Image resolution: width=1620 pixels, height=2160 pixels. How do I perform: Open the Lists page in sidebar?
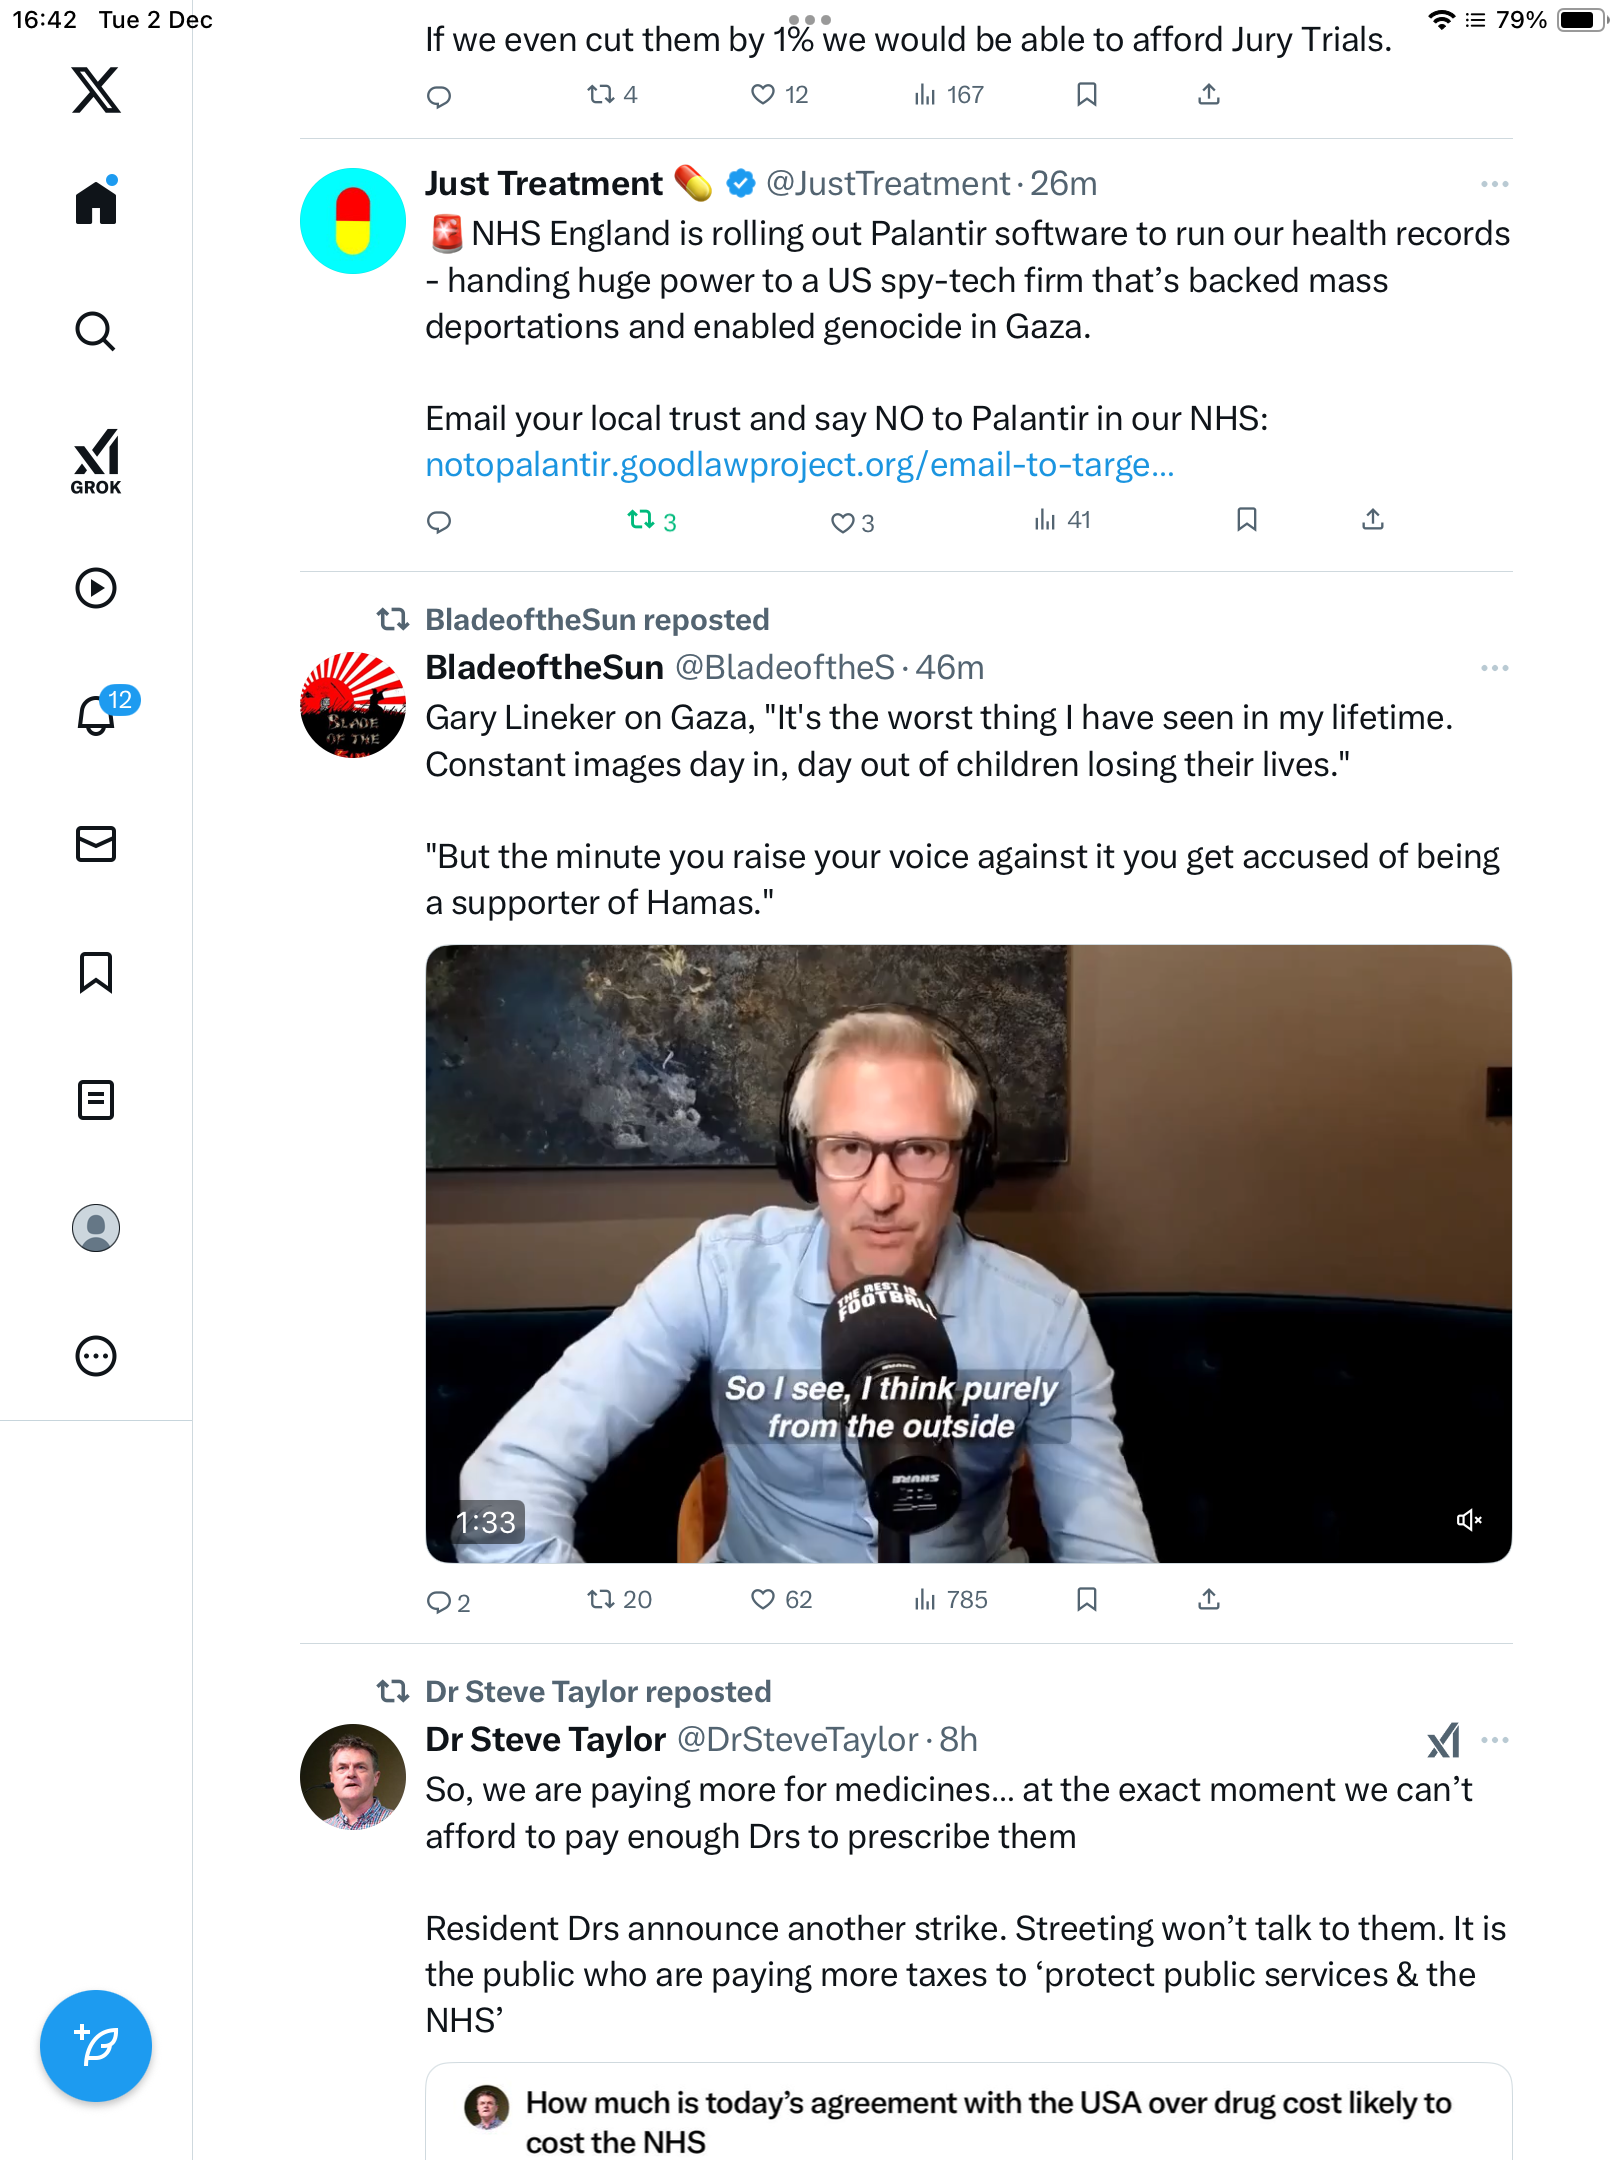[x=96, y=1100]
